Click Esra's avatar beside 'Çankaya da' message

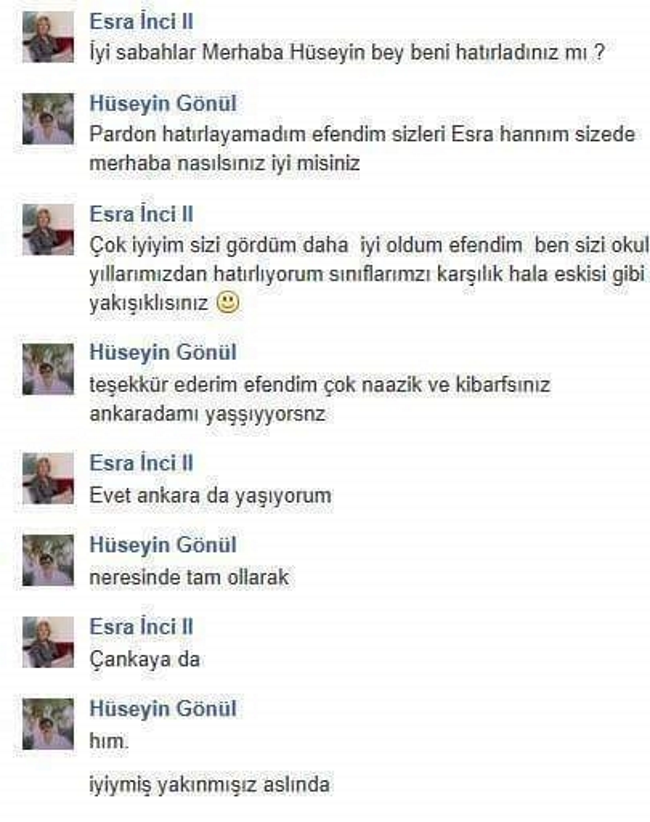pos(48,642)
